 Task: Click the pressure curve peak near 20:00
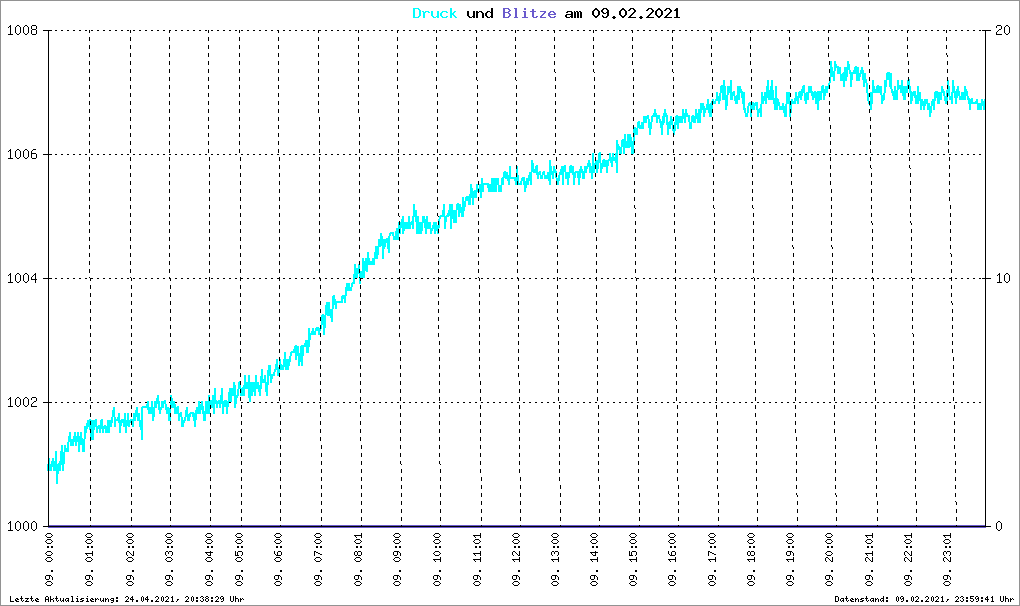[x=832, y=64]
